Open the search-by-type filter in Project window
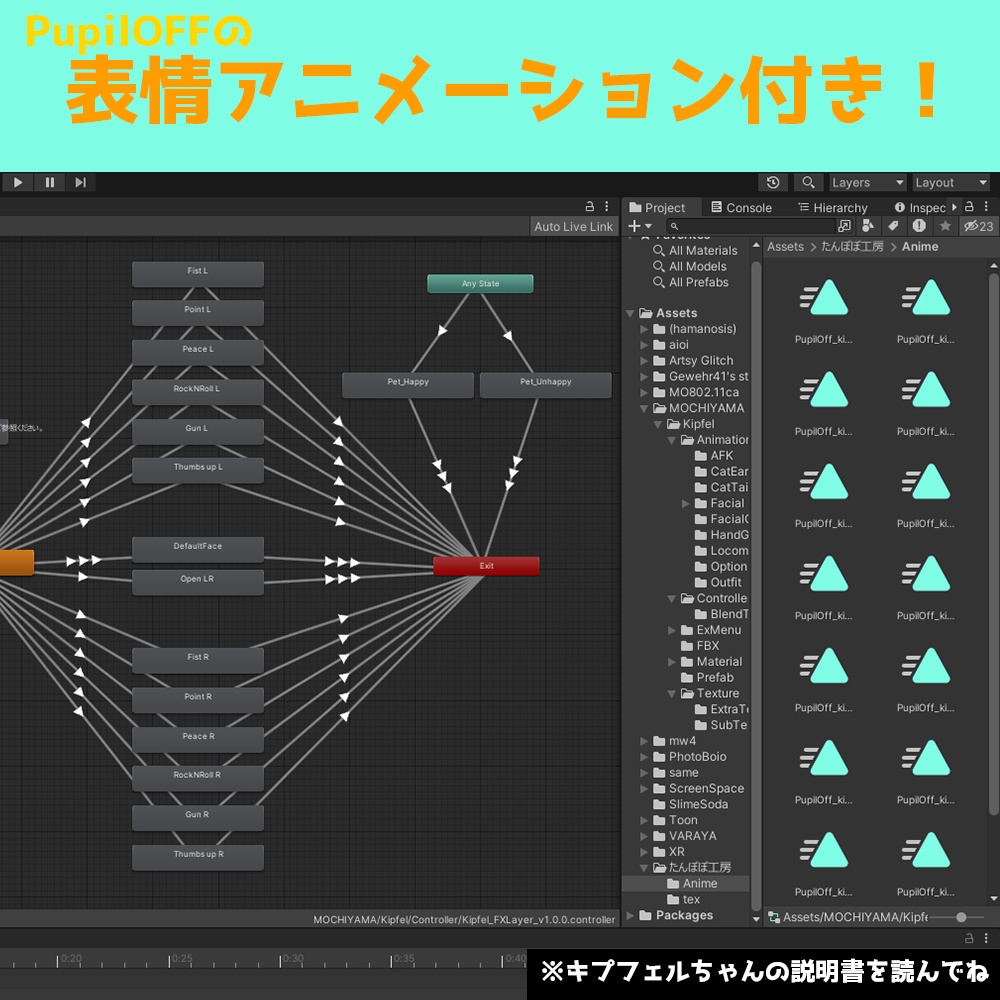 click(868, 226)
